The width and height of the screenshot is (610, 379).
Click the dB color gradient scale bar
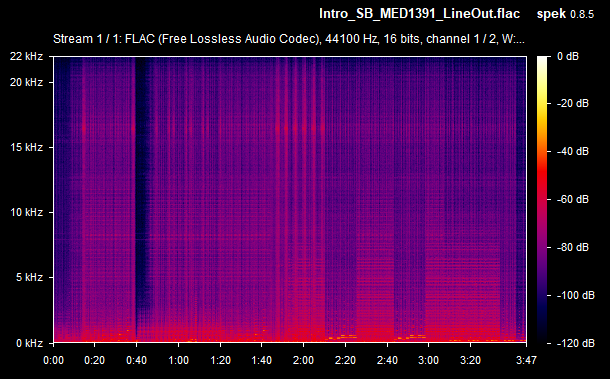542,200
